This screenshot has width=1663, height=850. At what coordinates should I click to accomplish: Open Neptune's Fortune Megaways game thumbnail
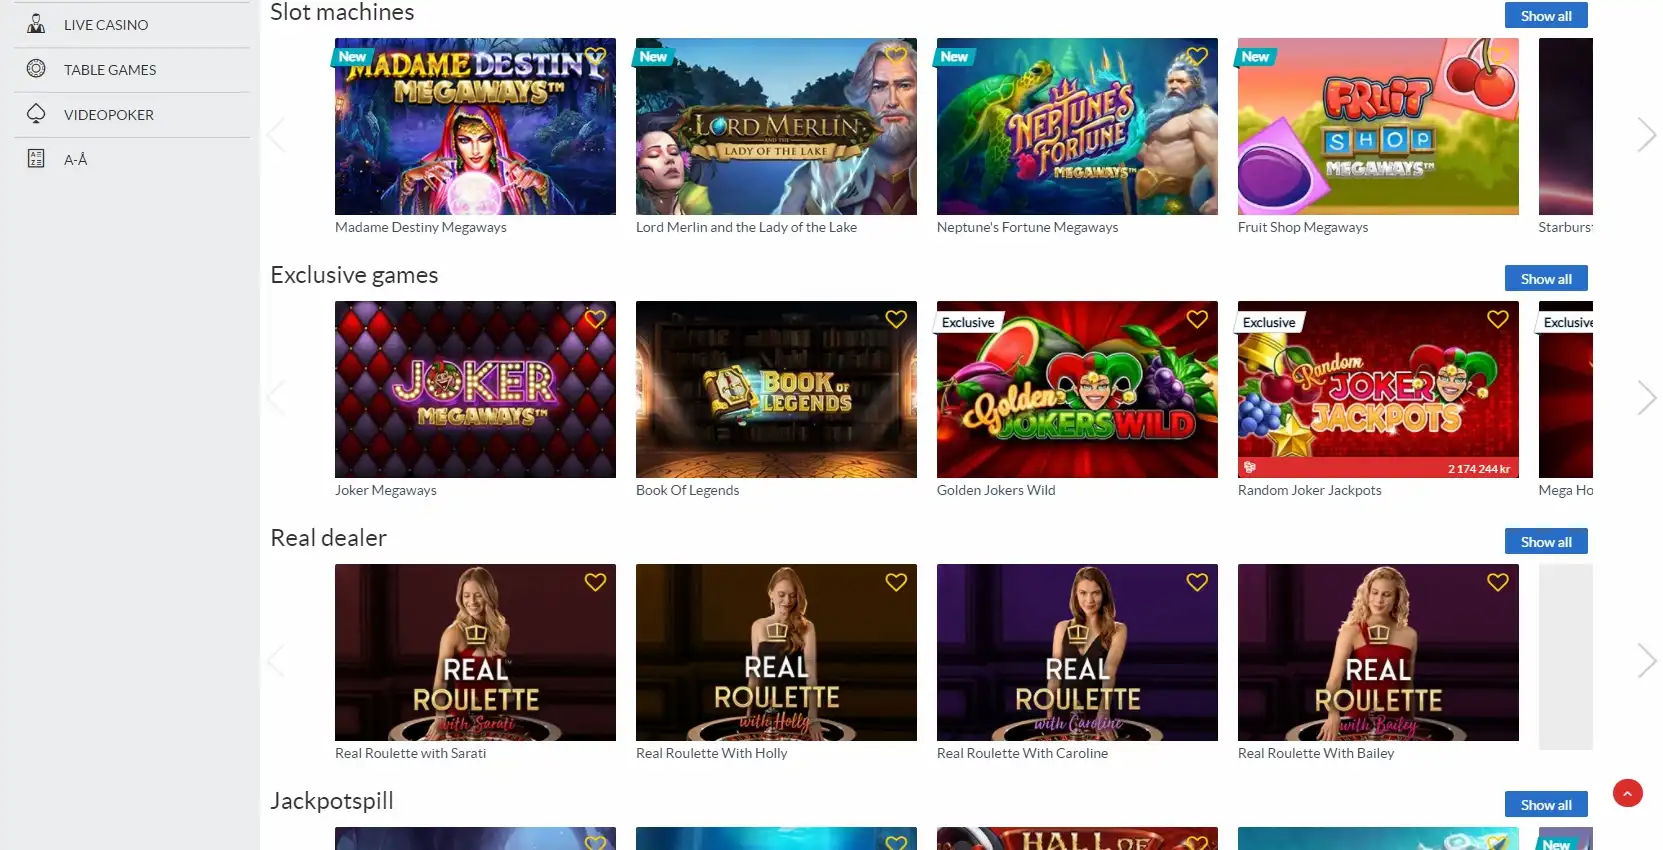click(1077, 127)
